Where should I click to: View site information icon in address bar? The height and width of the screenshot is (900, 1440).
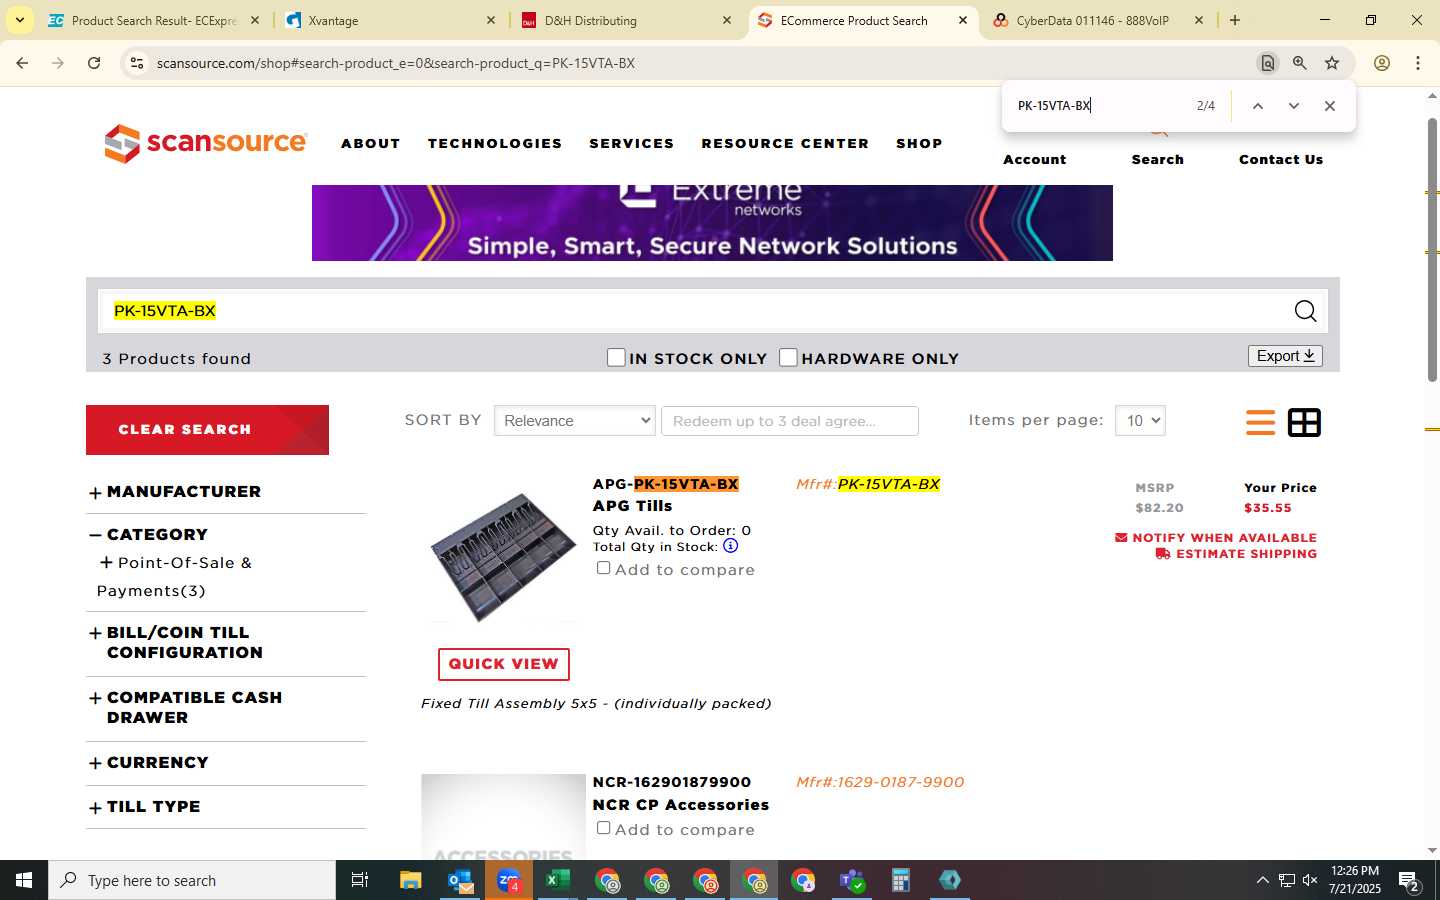tap(137, 63)
